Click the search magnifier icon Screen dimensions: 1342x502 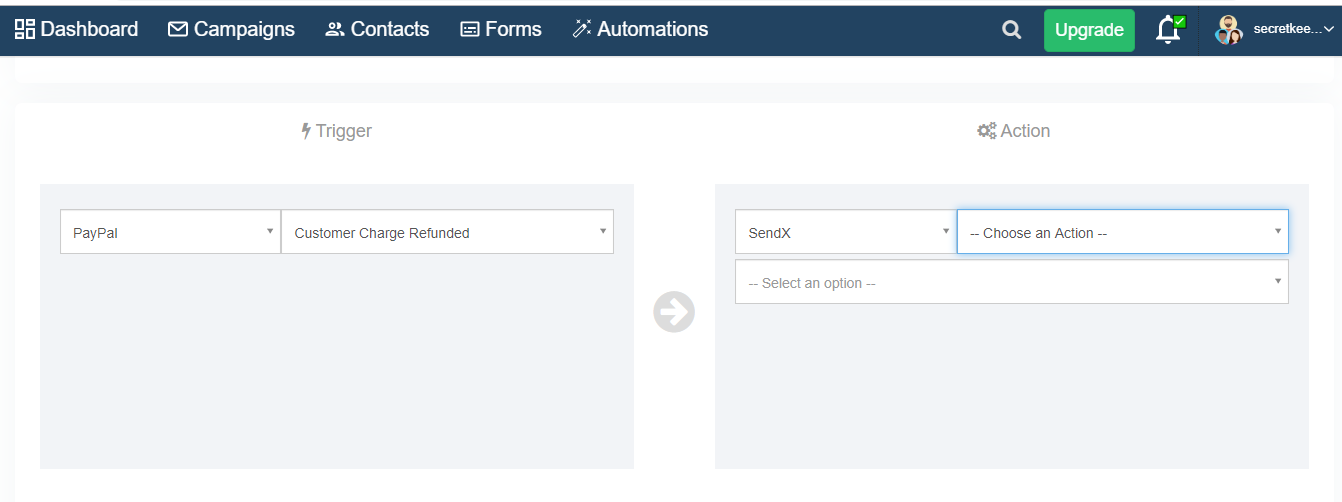[x=1012, y=30]
